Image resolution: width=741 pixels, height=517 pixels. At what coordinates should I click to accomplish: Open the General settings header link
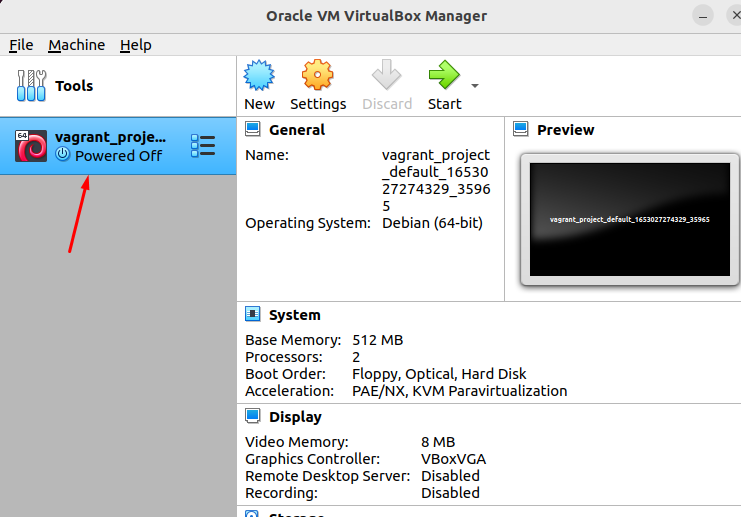[x=297, y=129]
